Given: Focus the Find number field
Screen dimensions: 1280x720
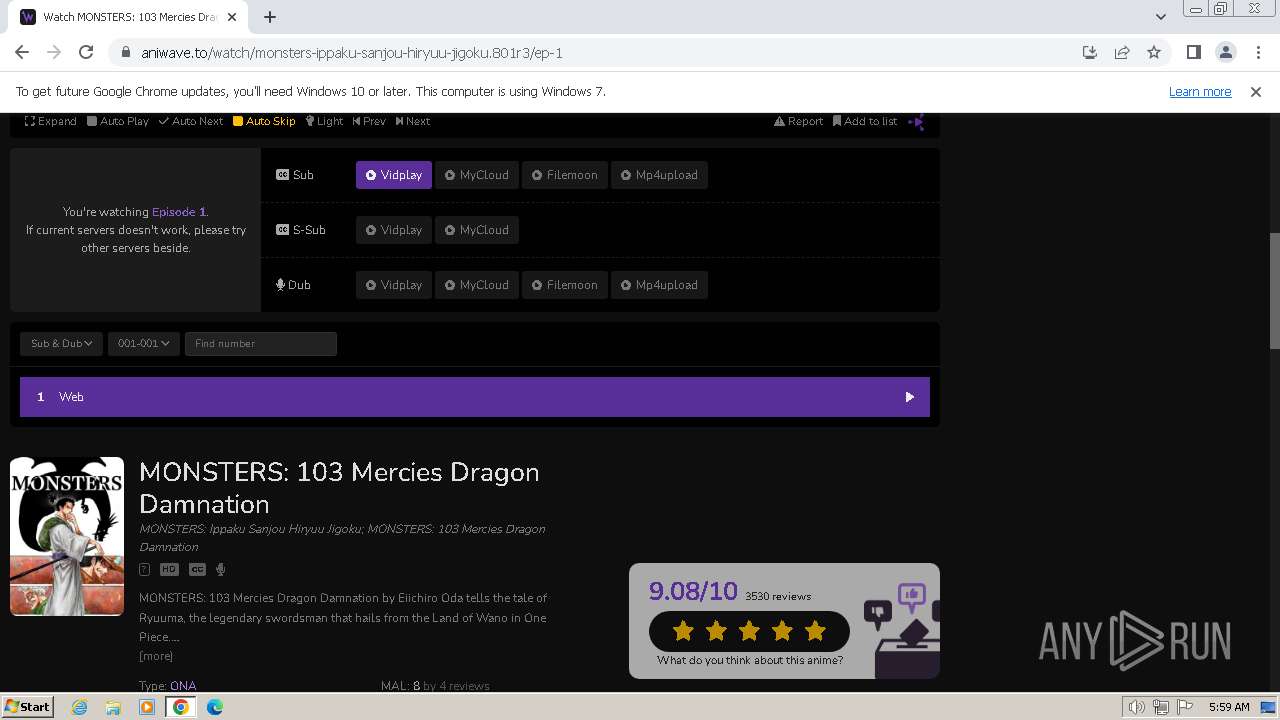Looking at the screenshot, I should pyautogui.click(x=261, y=344).
